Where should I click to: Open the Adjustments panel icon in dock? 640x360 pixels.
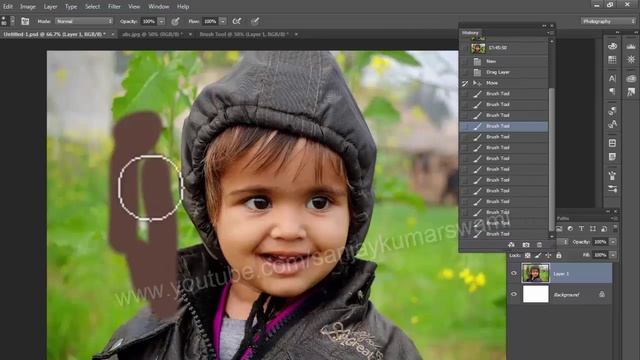[x=631, y=78]
